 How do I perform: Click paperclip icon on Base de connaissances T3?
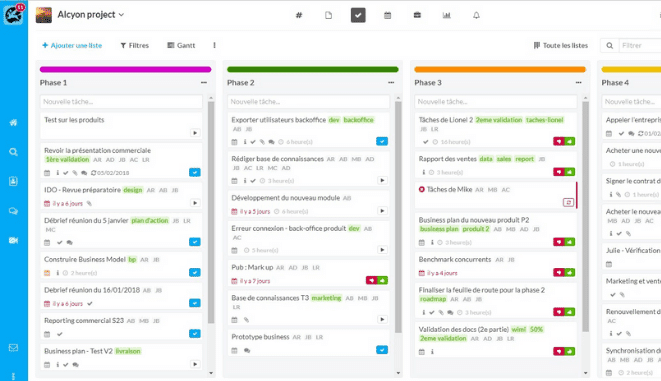246,320
